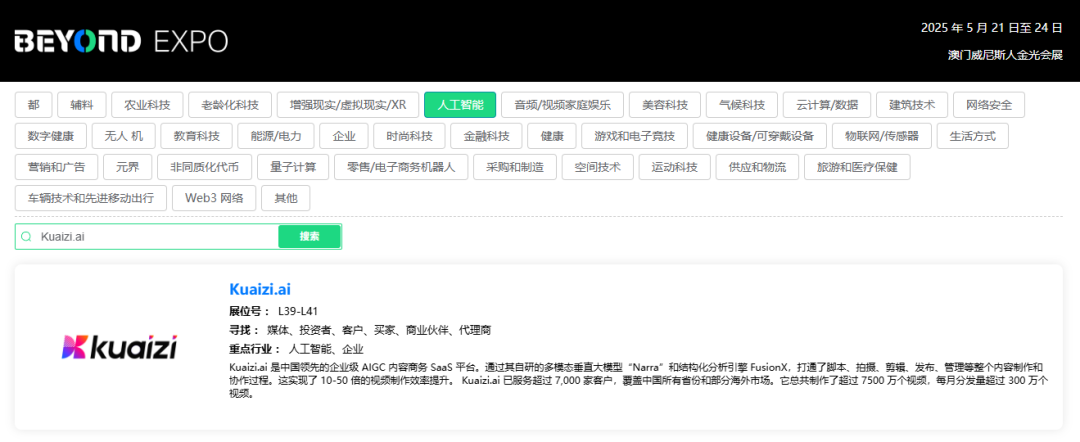This screenshot has width=1080, height=442.
Task: Click the 营销和广告 filter
Action: [56, 167]
